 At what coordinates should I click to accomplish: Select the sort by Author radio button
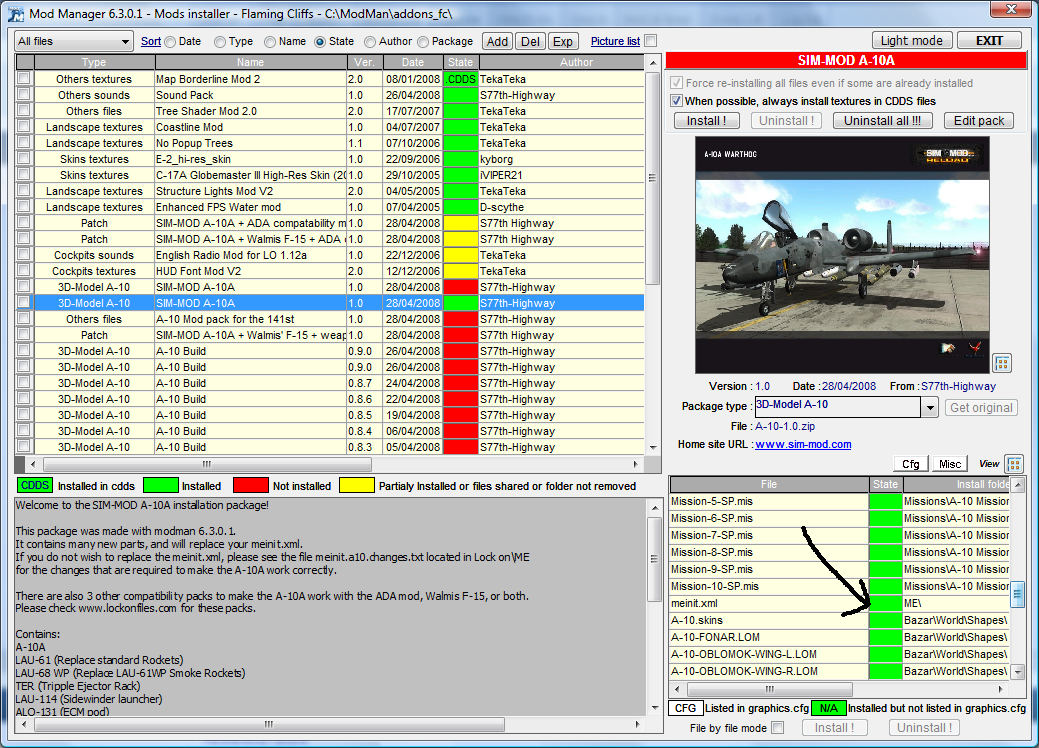[x=371, y=42]
